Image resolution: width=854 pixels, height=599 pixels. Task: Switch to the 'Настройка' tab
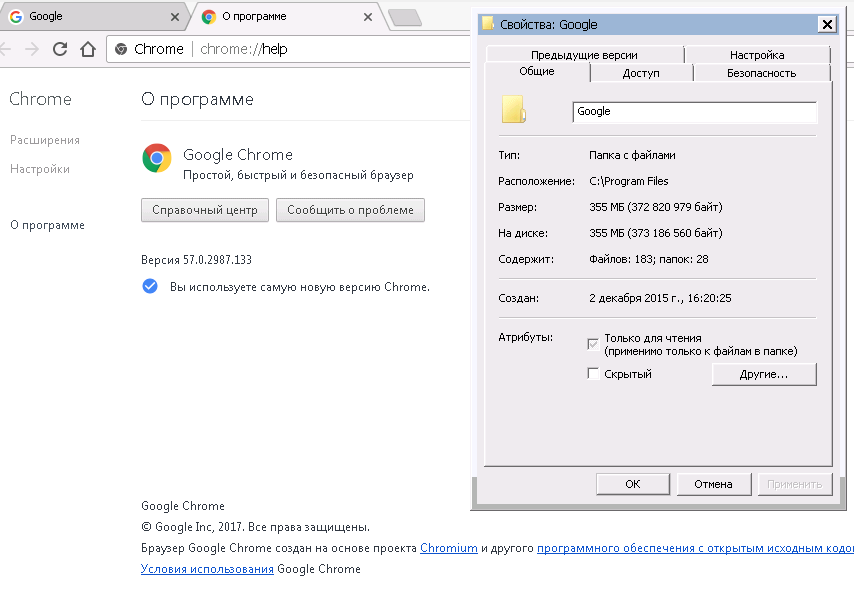757,54
